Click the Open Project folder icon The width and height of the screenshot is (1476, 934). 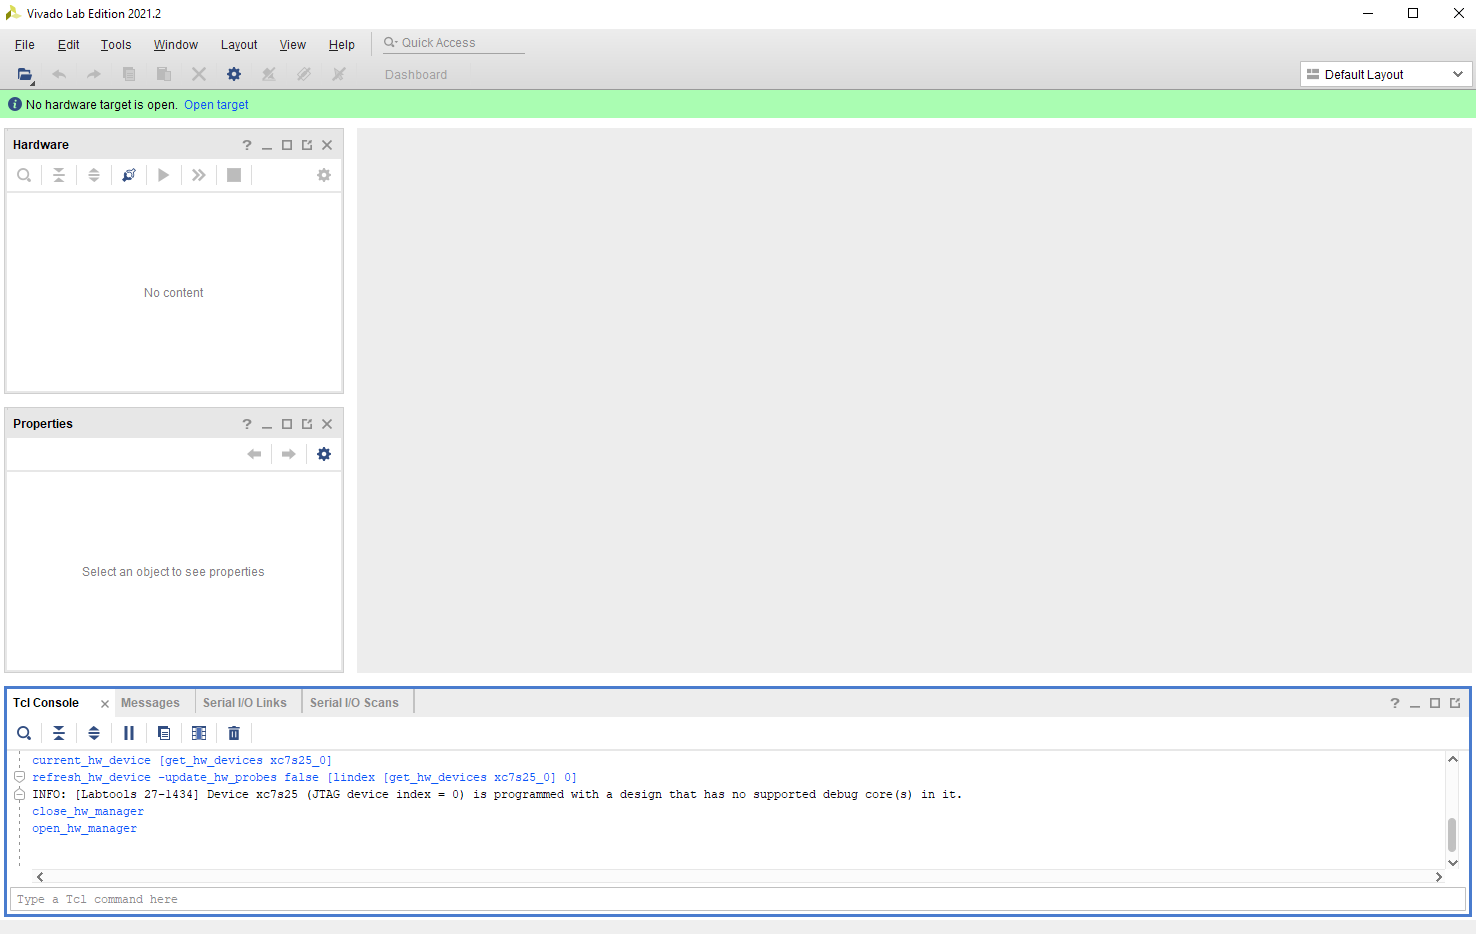tap(25, 75)
